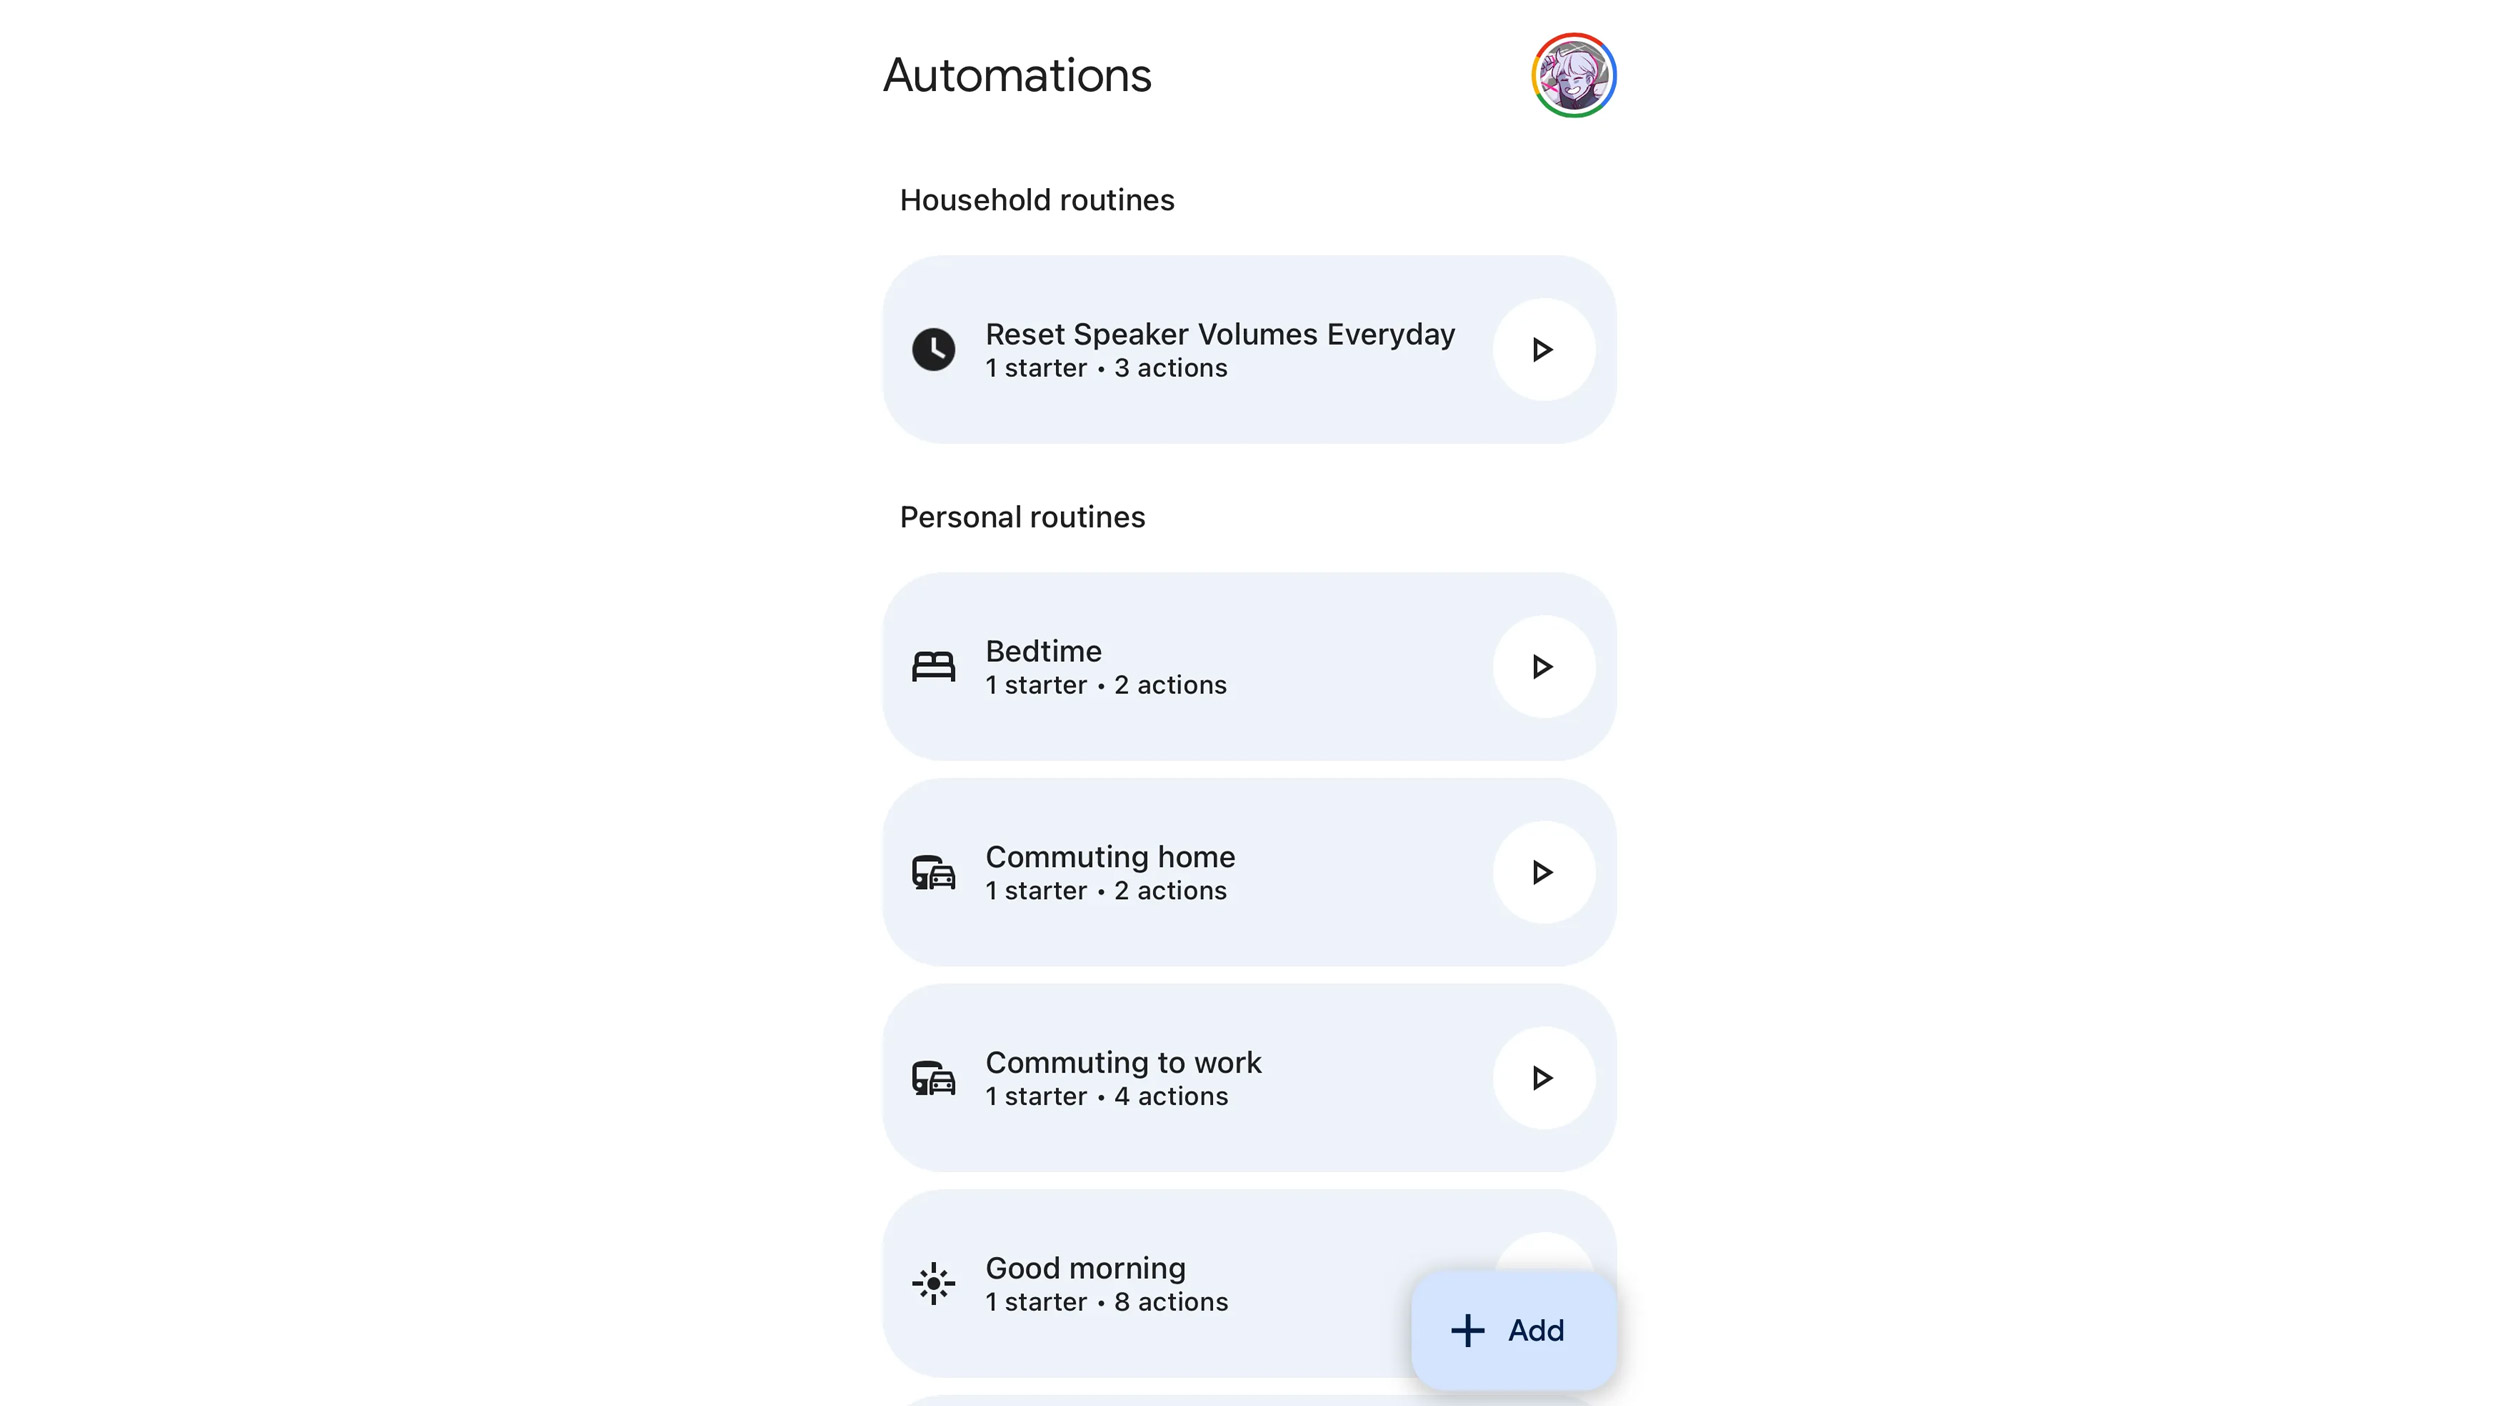Image resolution: width=2499 pixels, height=1406 pixels.
Task: Run the Commuting home routine
Action: point(1541,870)
